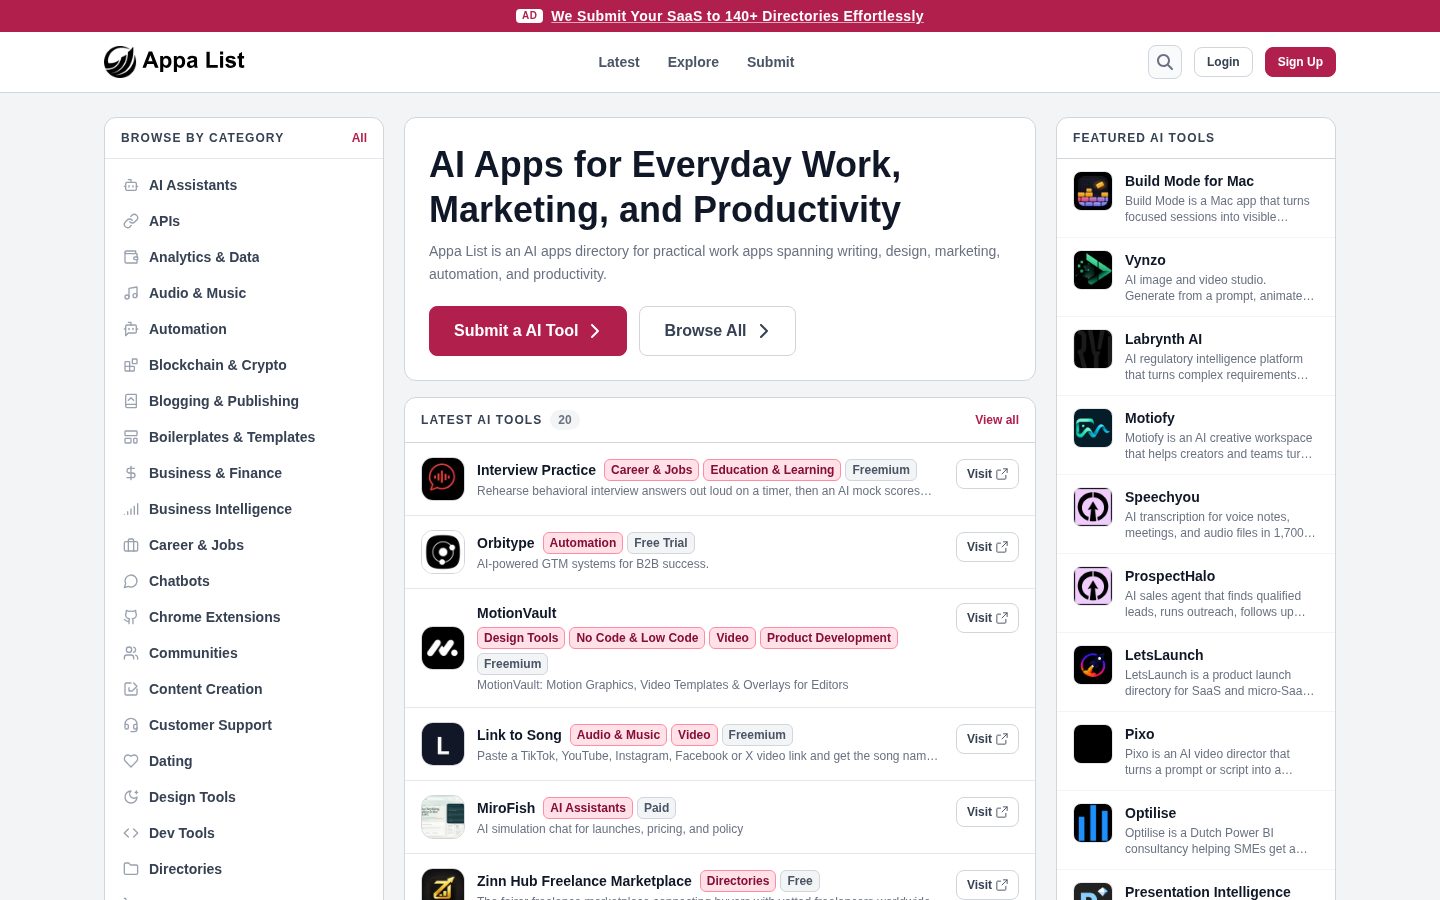1440x900 pixels.
Task: Visit the Zinn Hub Freelance Marketplace site
Action: (x=987, y=885)
